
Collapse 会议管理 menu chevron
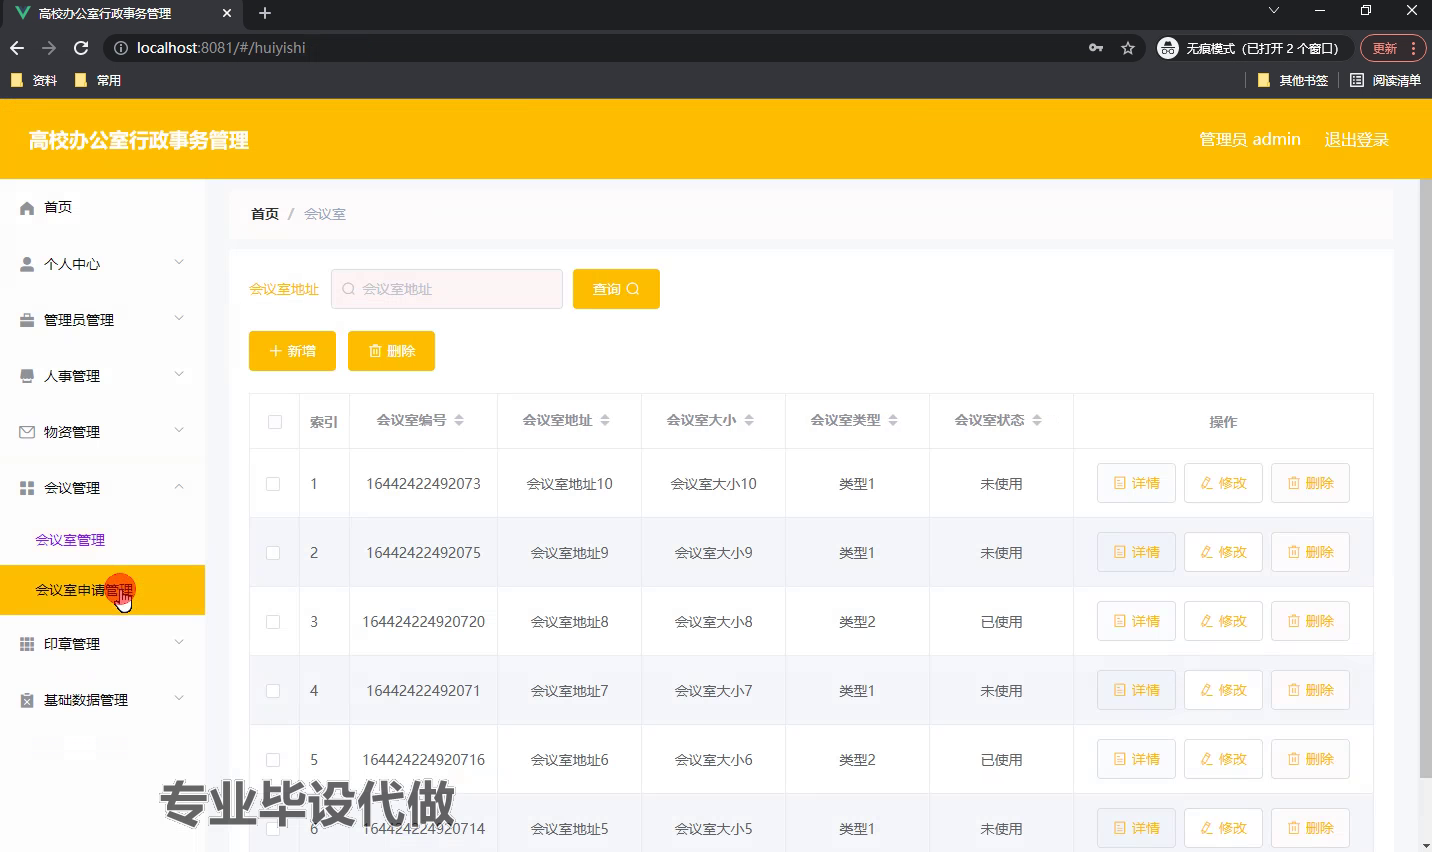(x=179, y=486)
